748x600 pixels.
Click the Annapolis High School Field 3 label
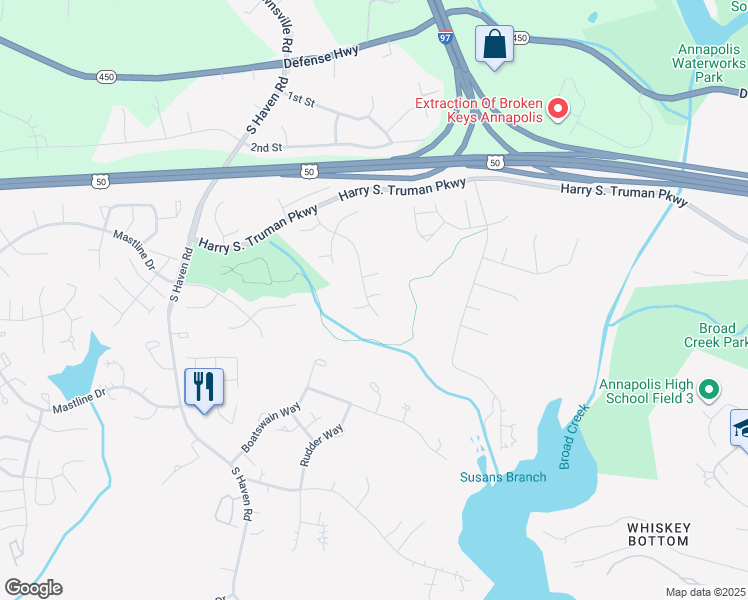pos(646,391)
